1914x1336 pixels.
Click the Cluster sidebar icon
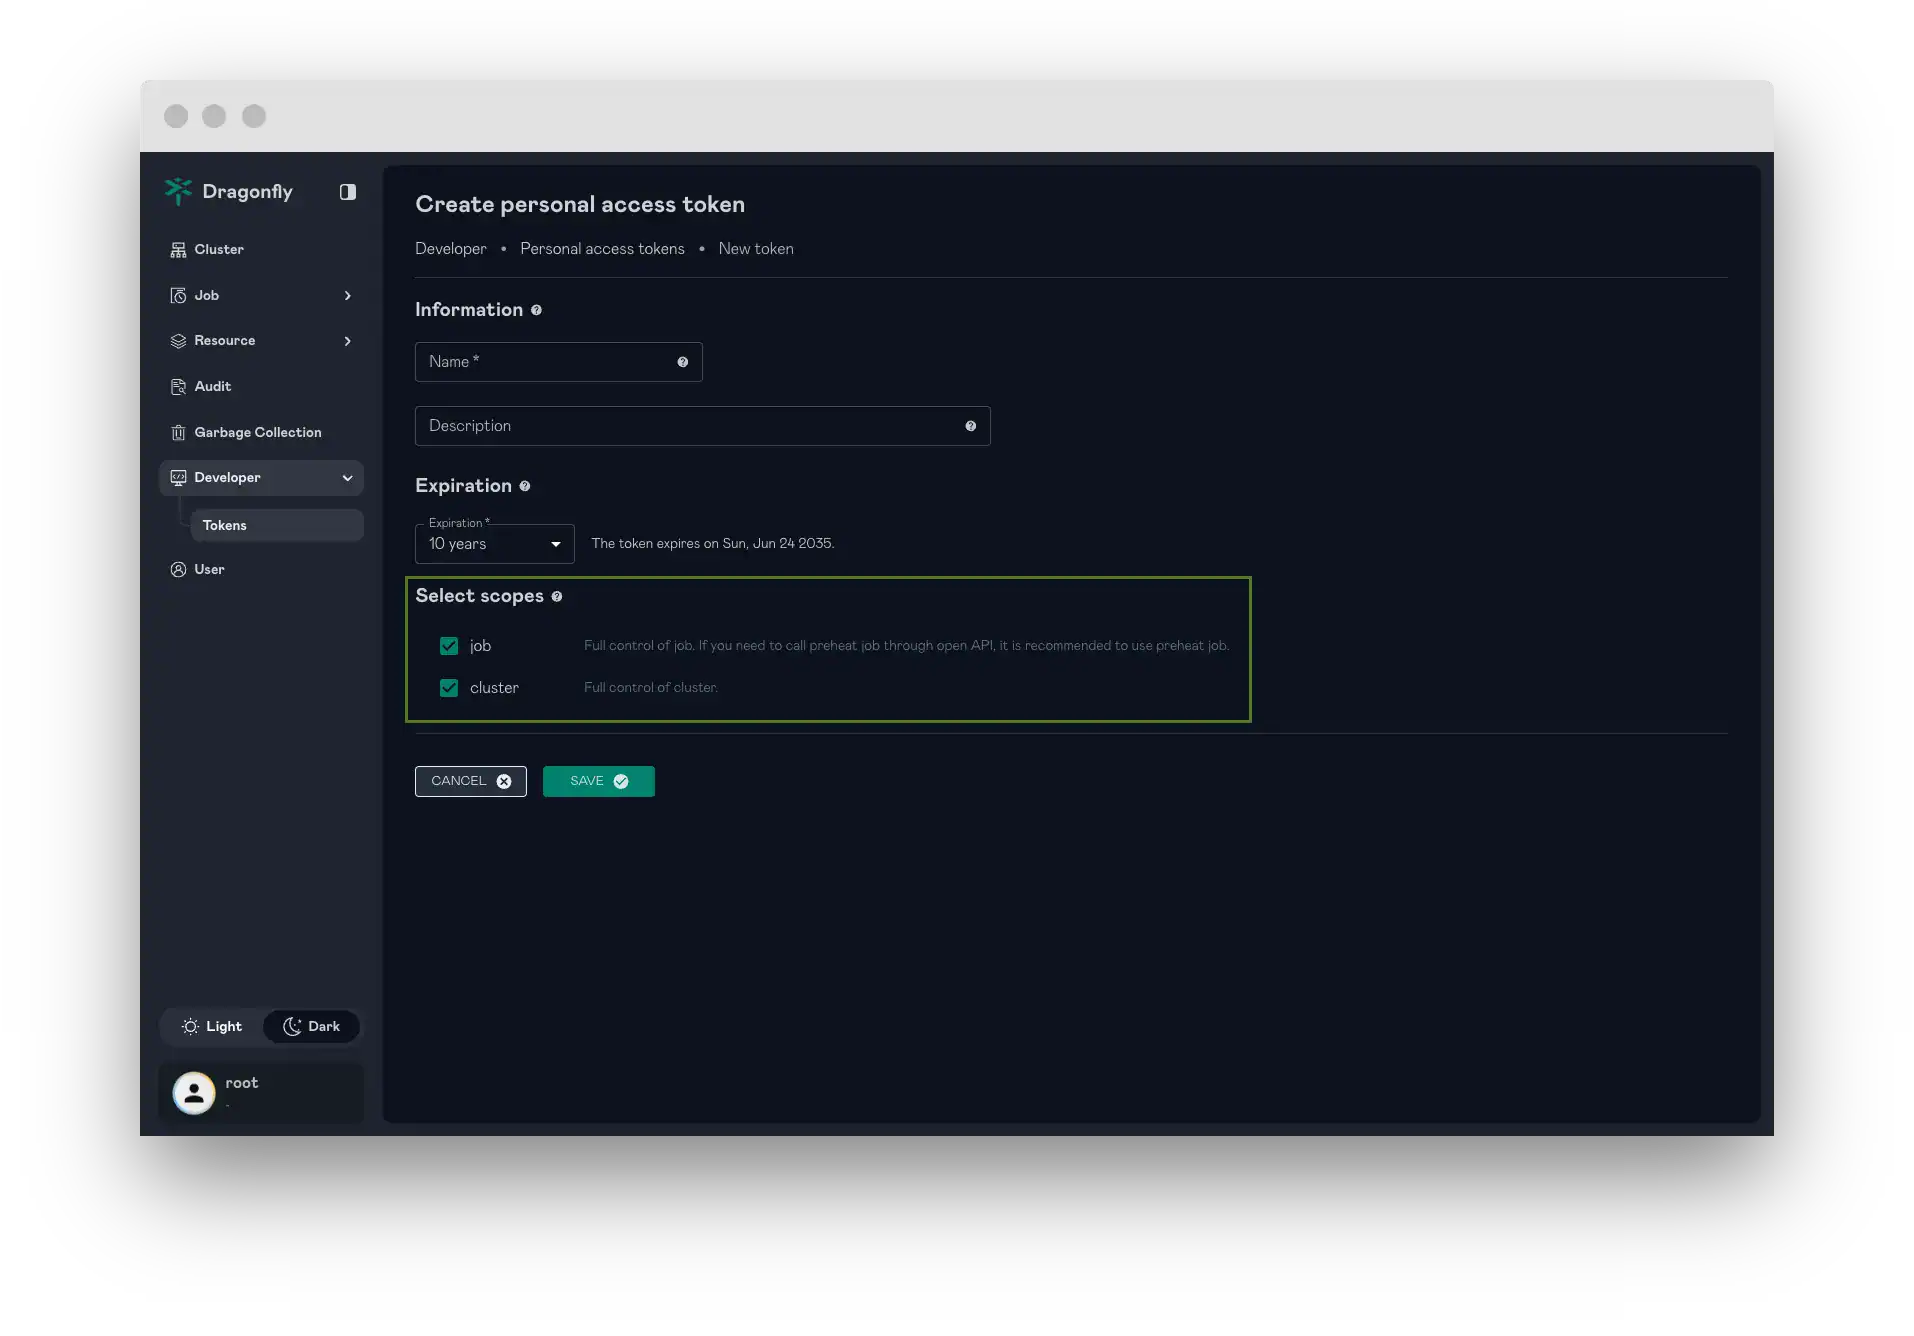point(178,249)
